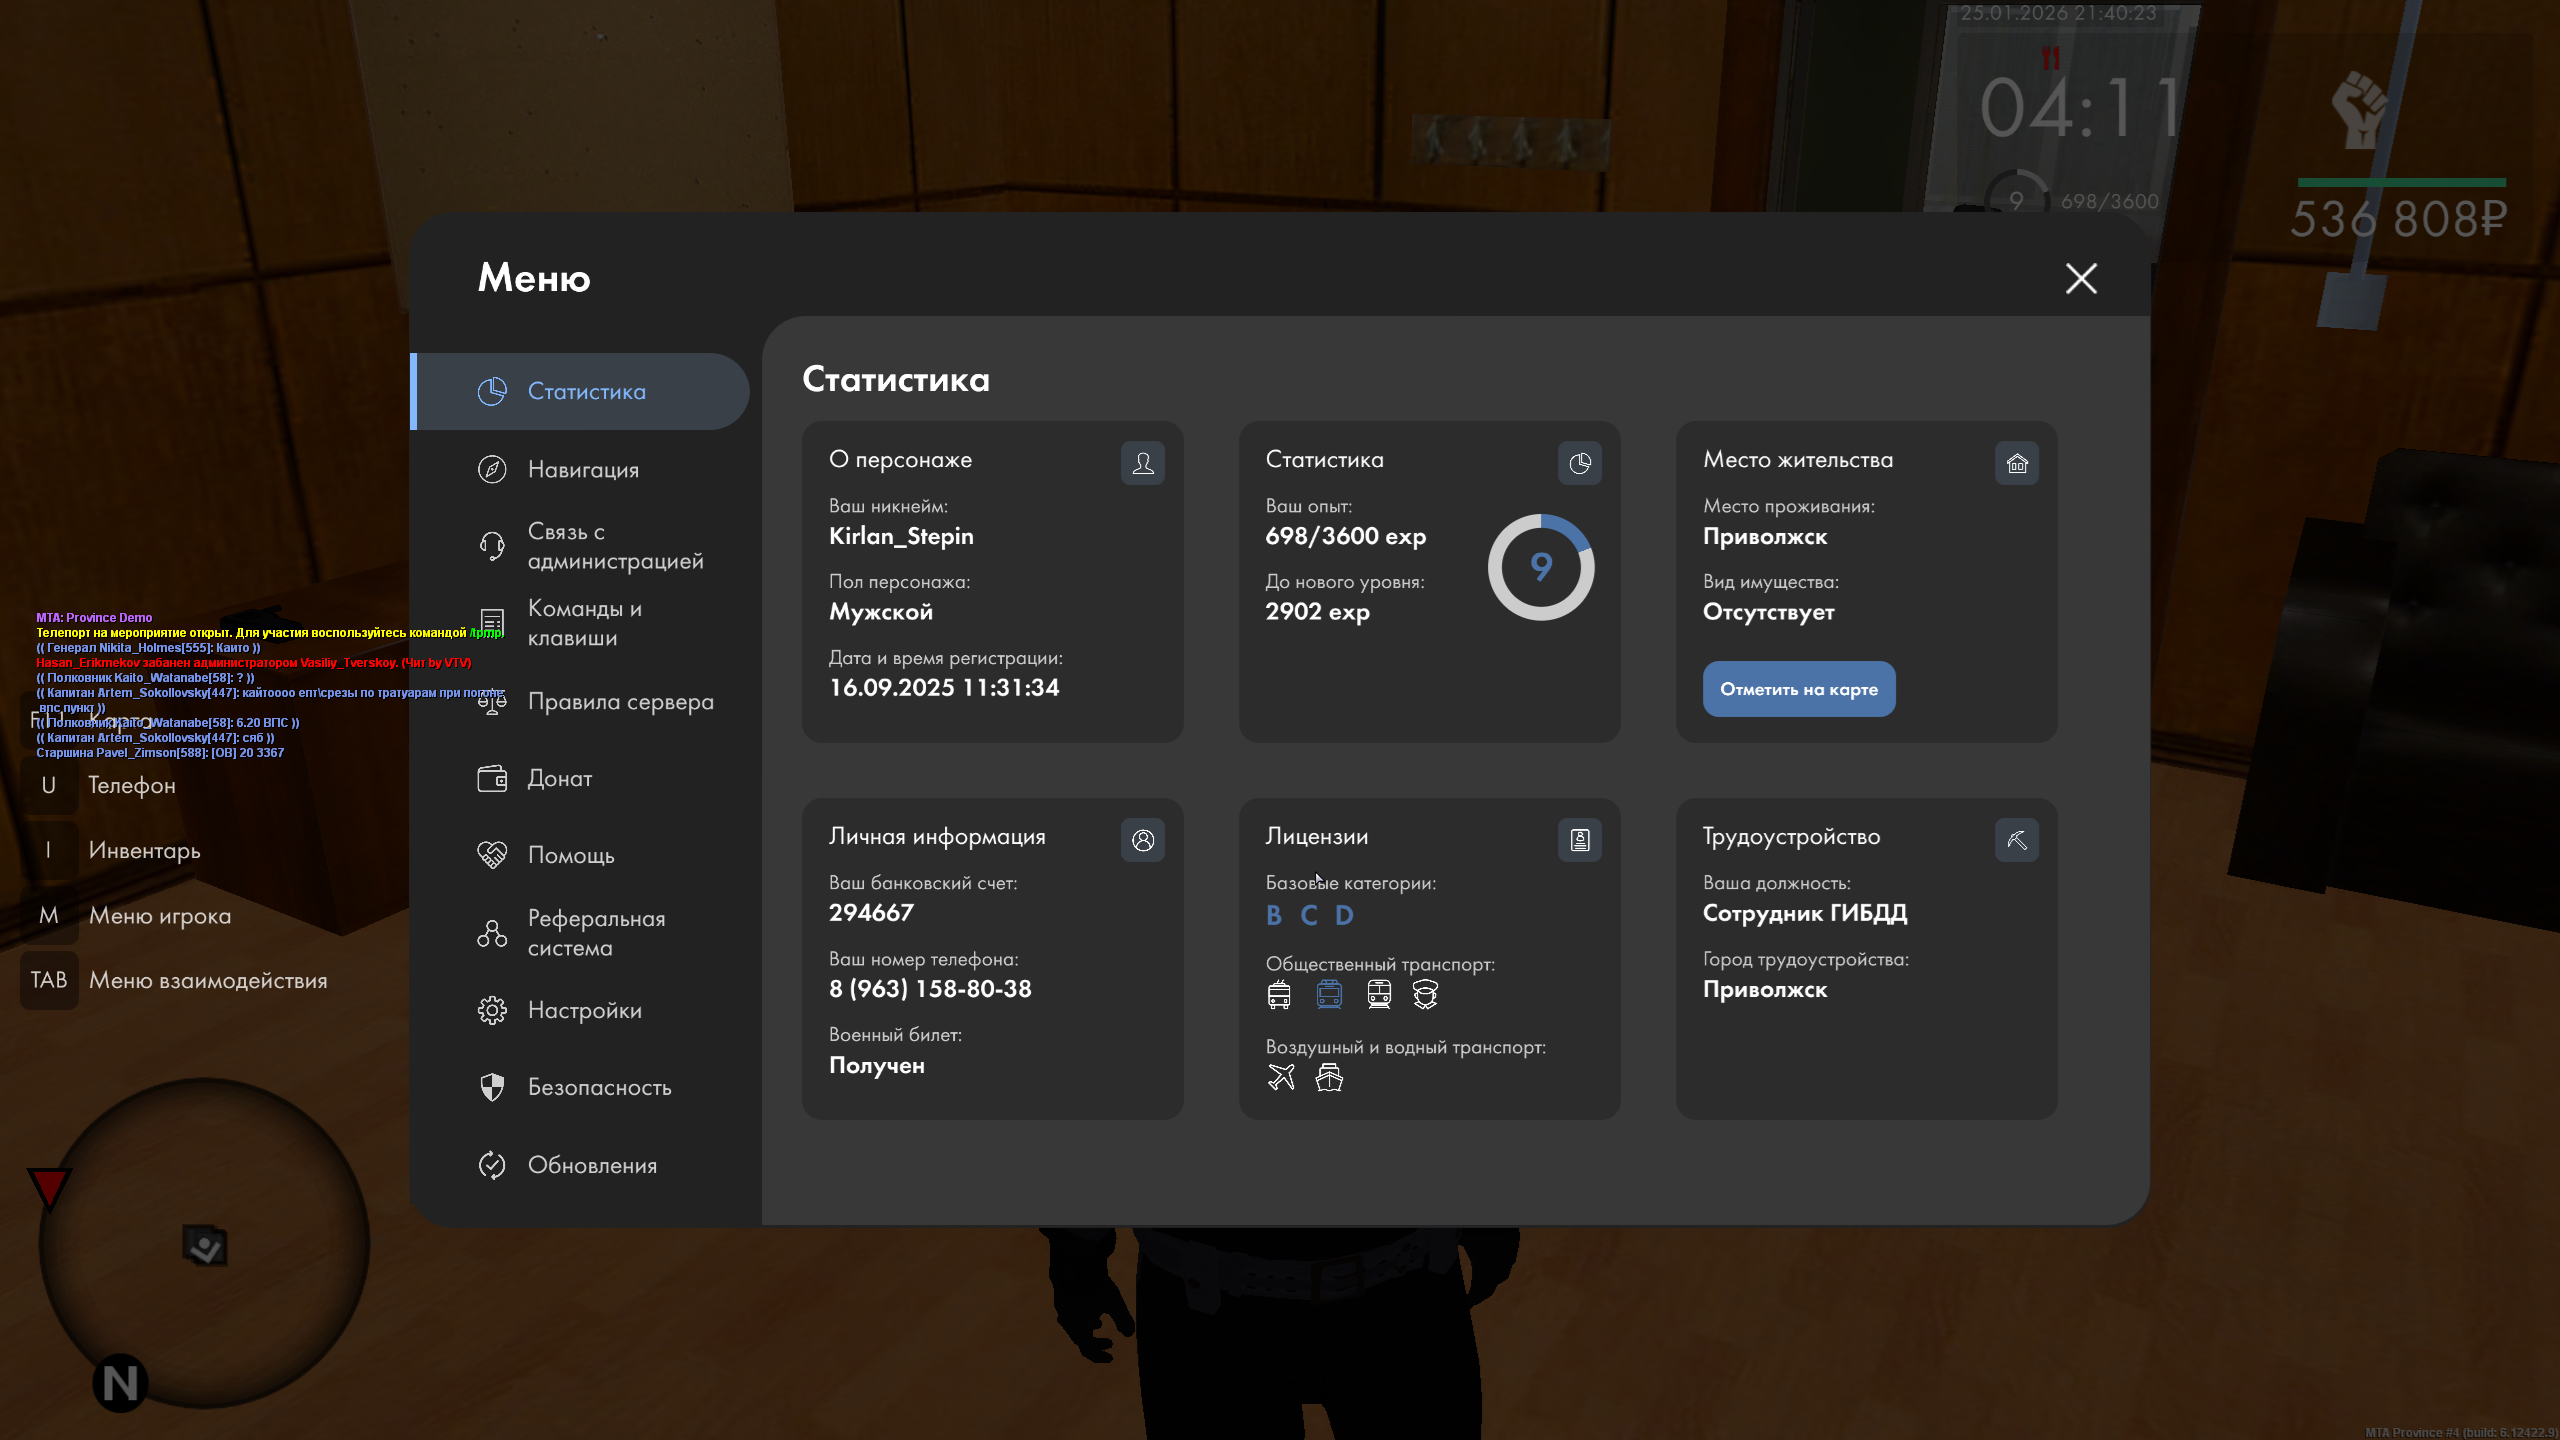
Task: View Обновления in the side menu
Action: (592, 1165)
